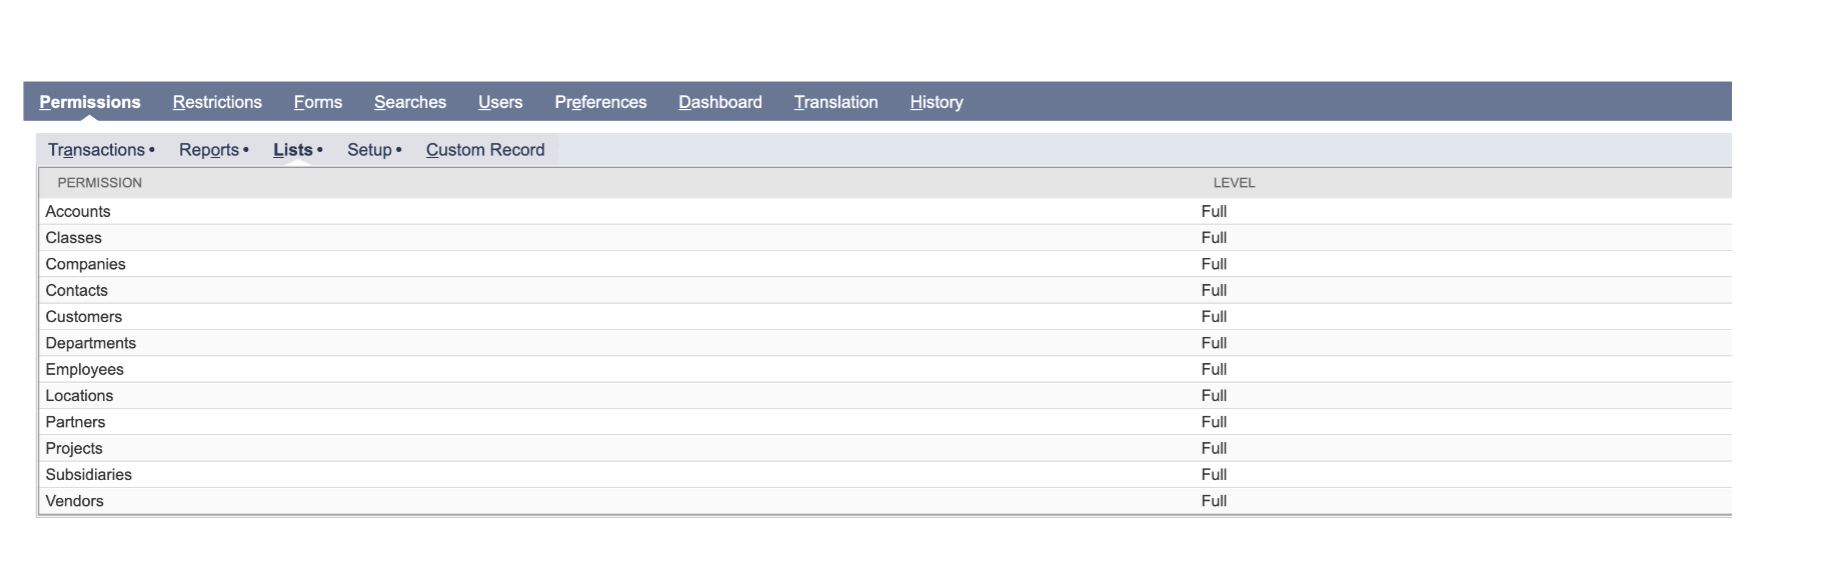View the Translation tab
Screen dimensions: 1840x568
836,102
